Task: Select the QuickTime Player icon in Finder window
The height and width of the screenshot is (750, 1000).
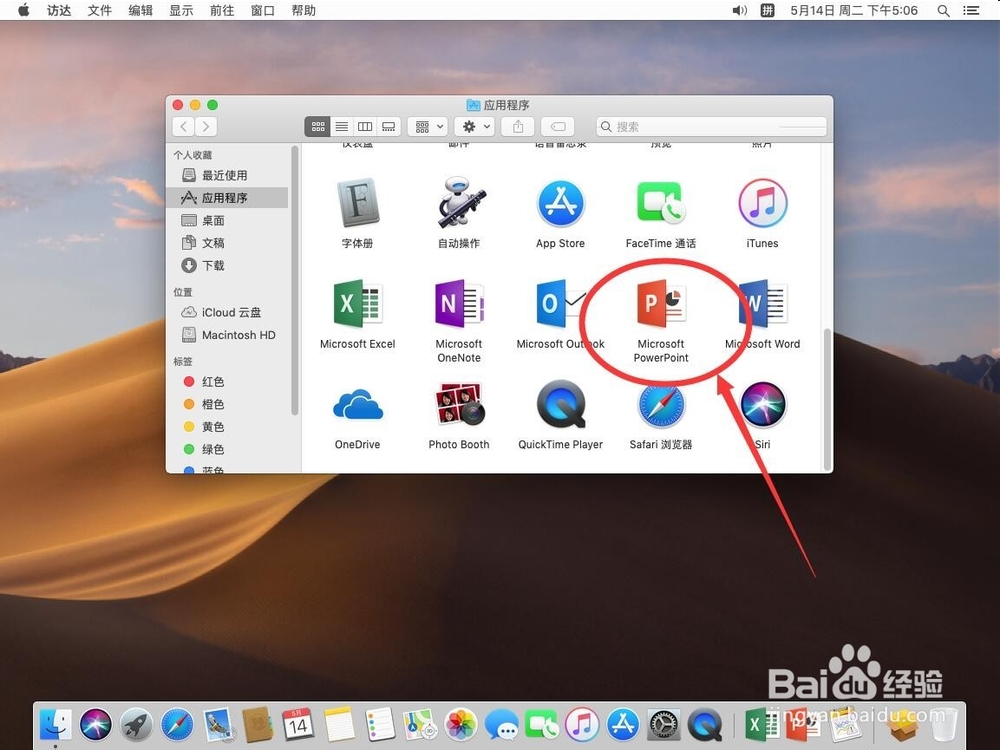Action: 561,404
